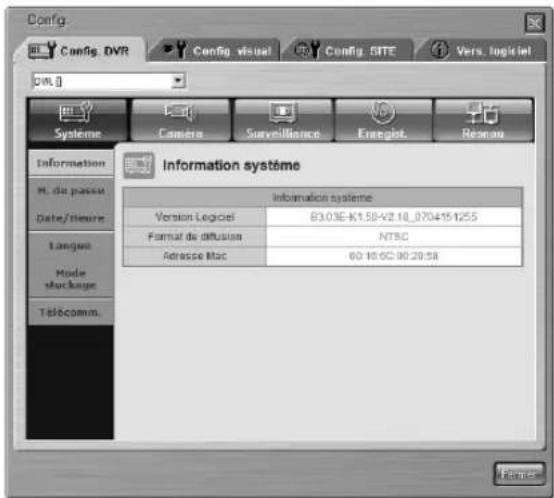
Task: Click the NTSC format value cell
Action: tap(394, 236)
